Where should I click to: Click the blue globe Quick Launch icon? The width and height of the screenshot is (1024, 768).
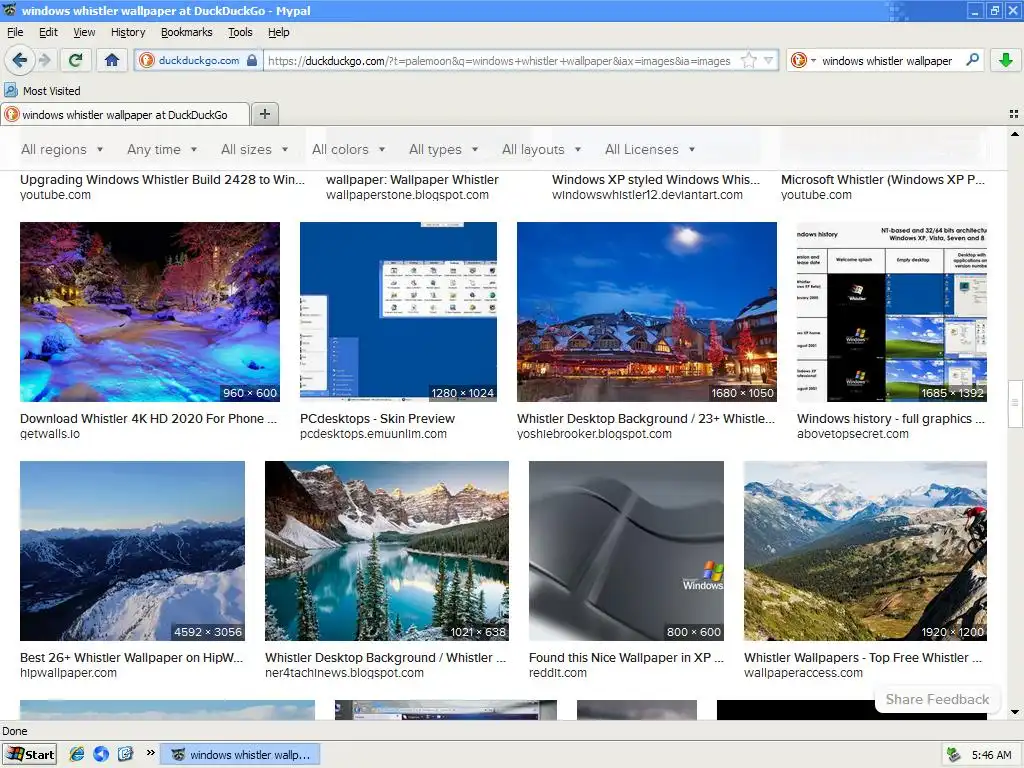[101, 754]
